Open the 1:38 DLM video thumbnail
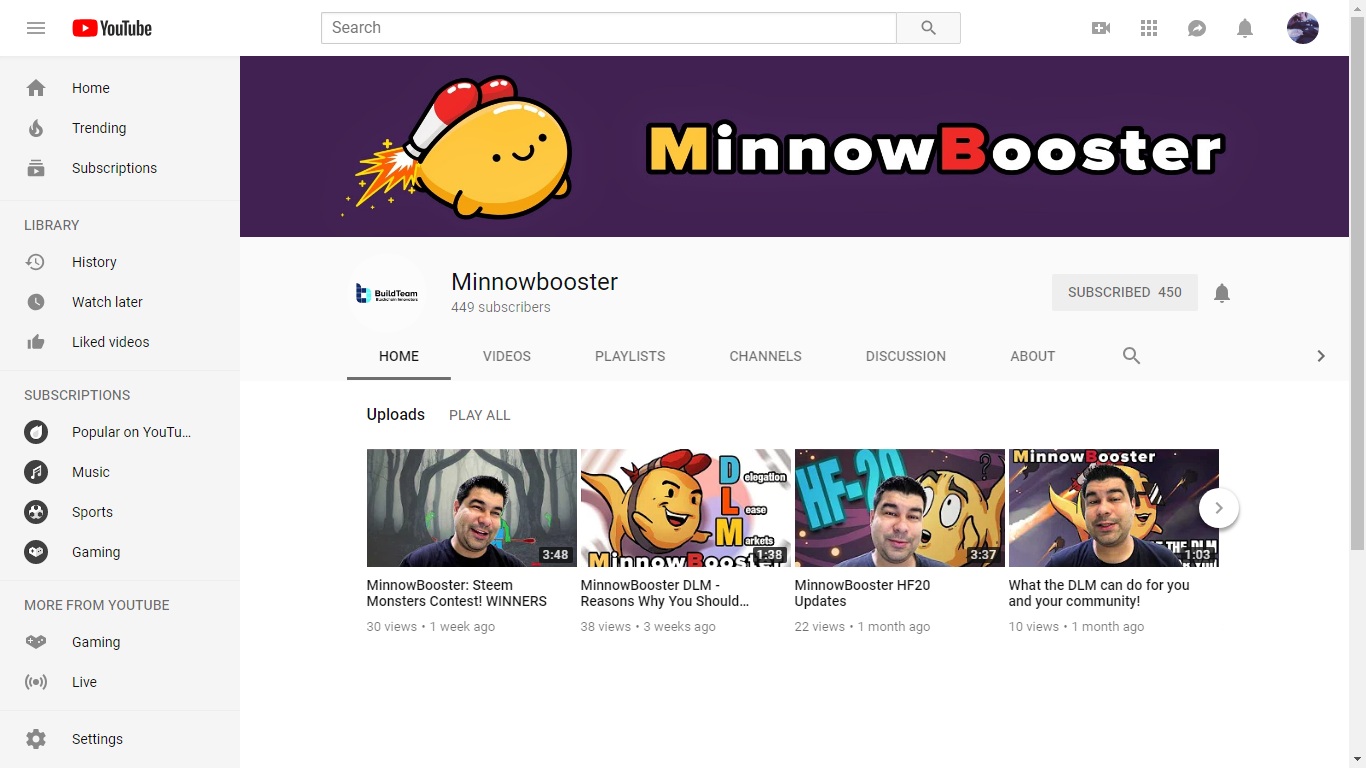 point(686,508)
